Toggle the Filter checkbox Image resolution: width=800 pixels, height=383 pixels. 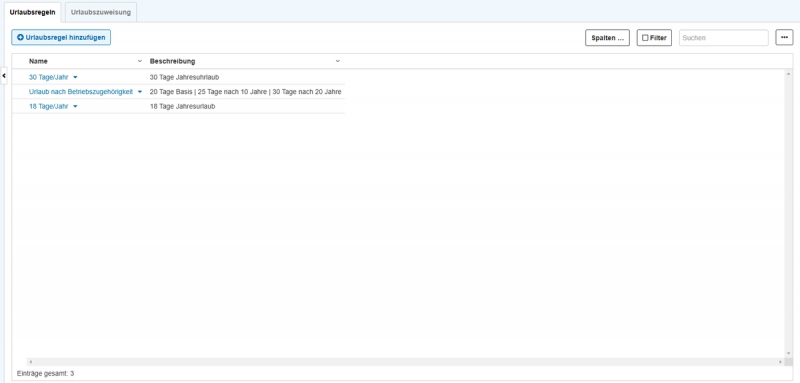(645, 38)
